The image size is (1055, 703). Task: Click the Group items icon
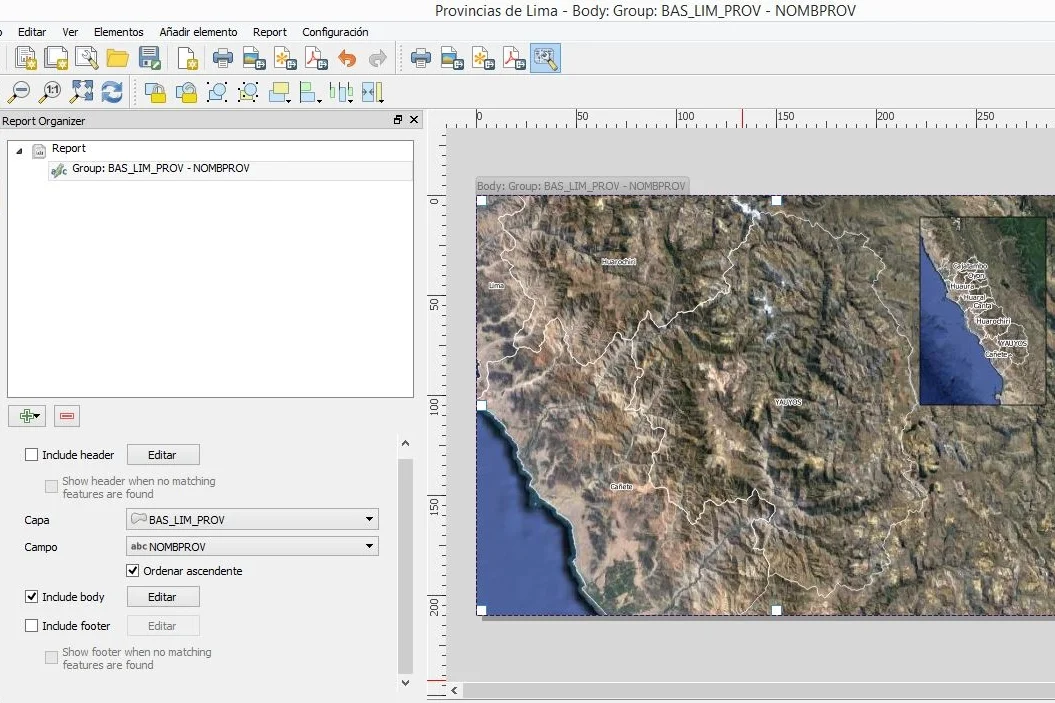pyautogui.click(x=217, y=92)
